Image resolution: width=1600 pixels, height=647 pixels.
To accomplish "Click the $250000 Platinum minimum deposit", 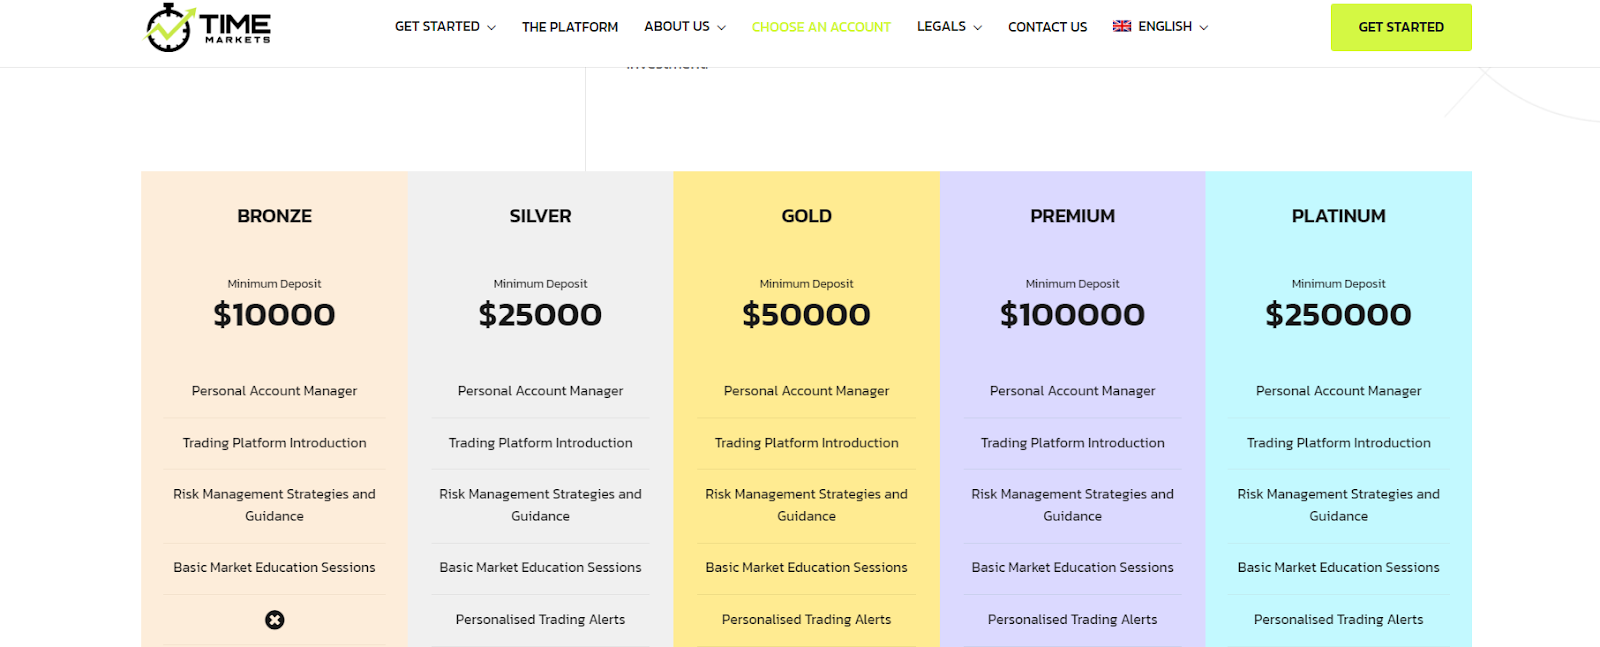I will click(x=1339, y=315).
